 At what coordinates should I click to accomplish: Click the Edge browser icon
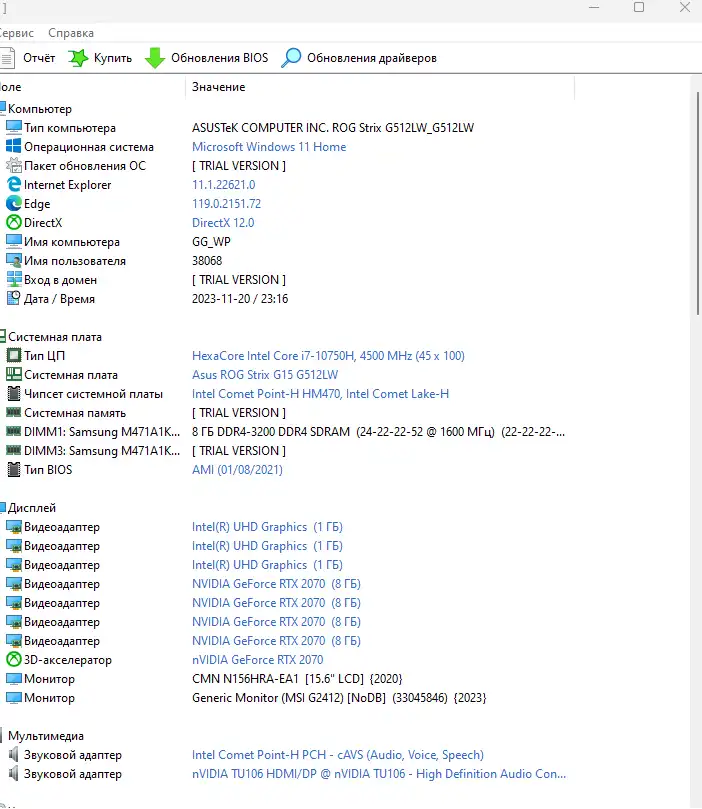[x=13, y=204]
